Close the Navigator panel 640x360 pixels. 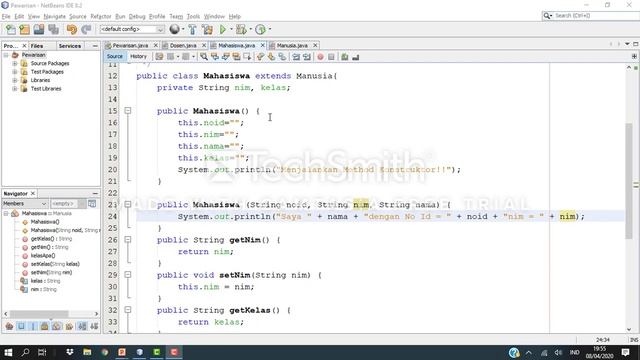point(33,193)
